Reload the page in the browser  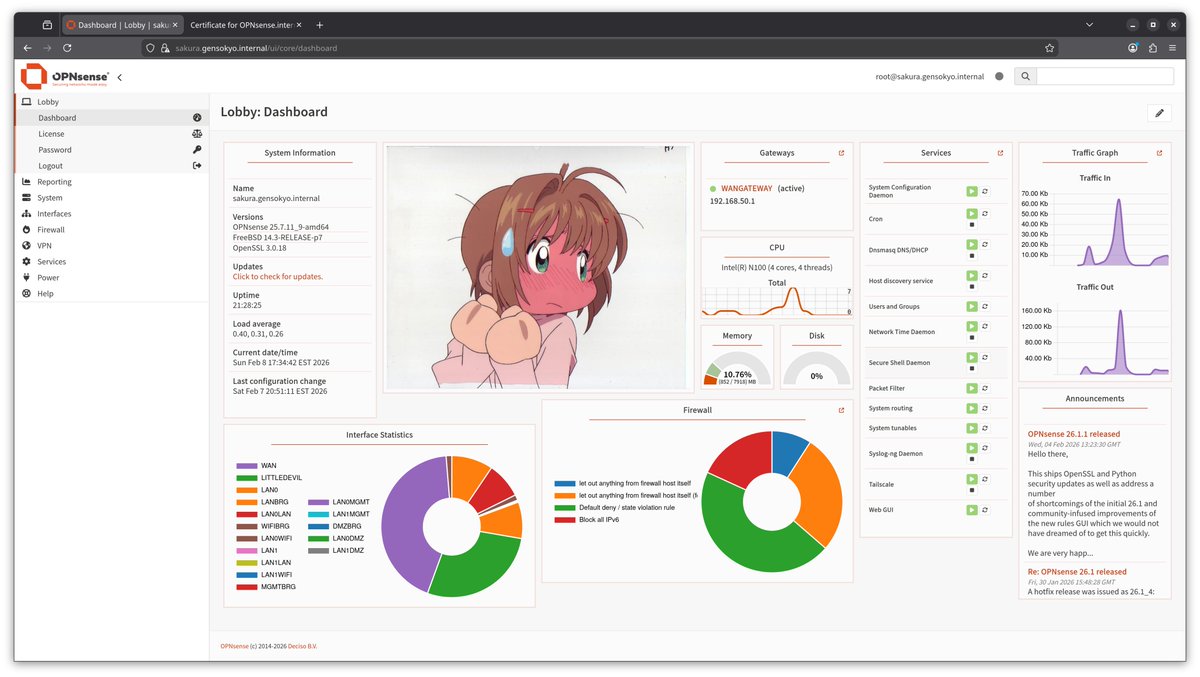tap(67, 47)
